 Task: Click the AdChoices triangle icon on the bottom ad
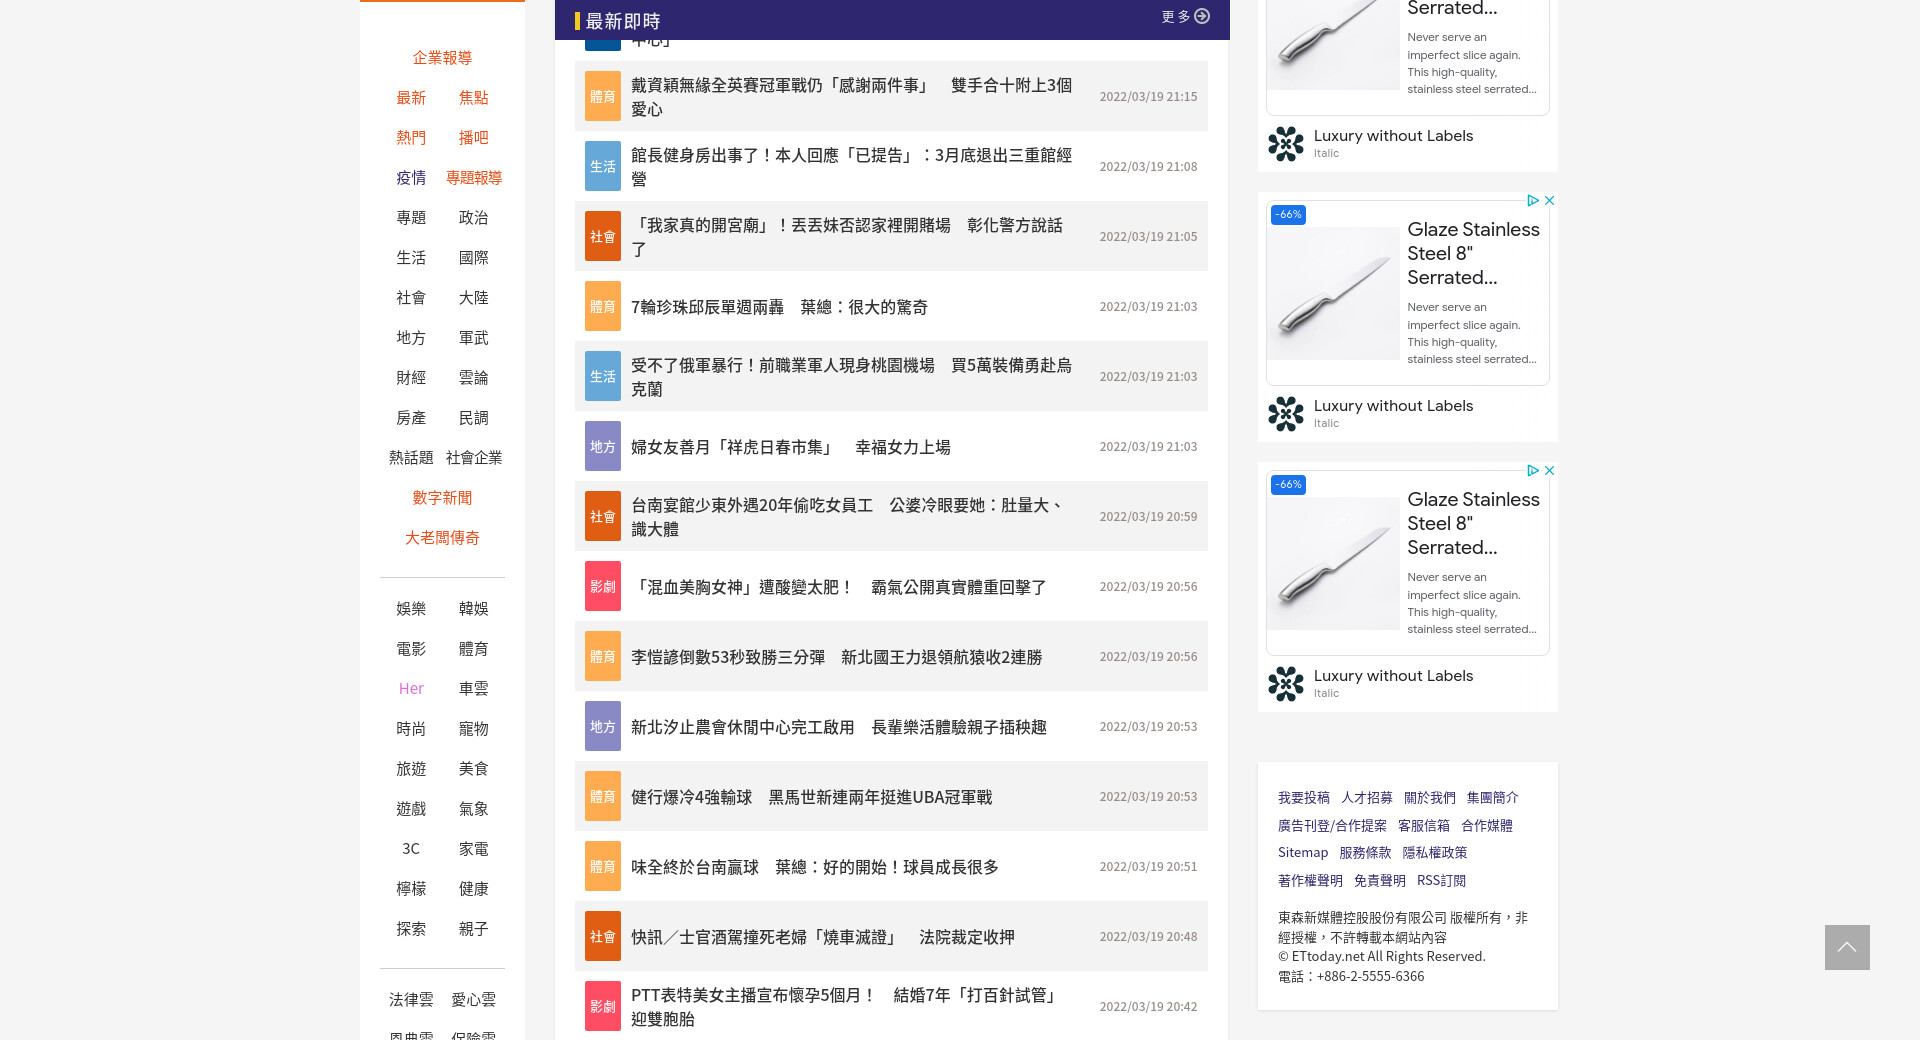[x=1532, y=471]
